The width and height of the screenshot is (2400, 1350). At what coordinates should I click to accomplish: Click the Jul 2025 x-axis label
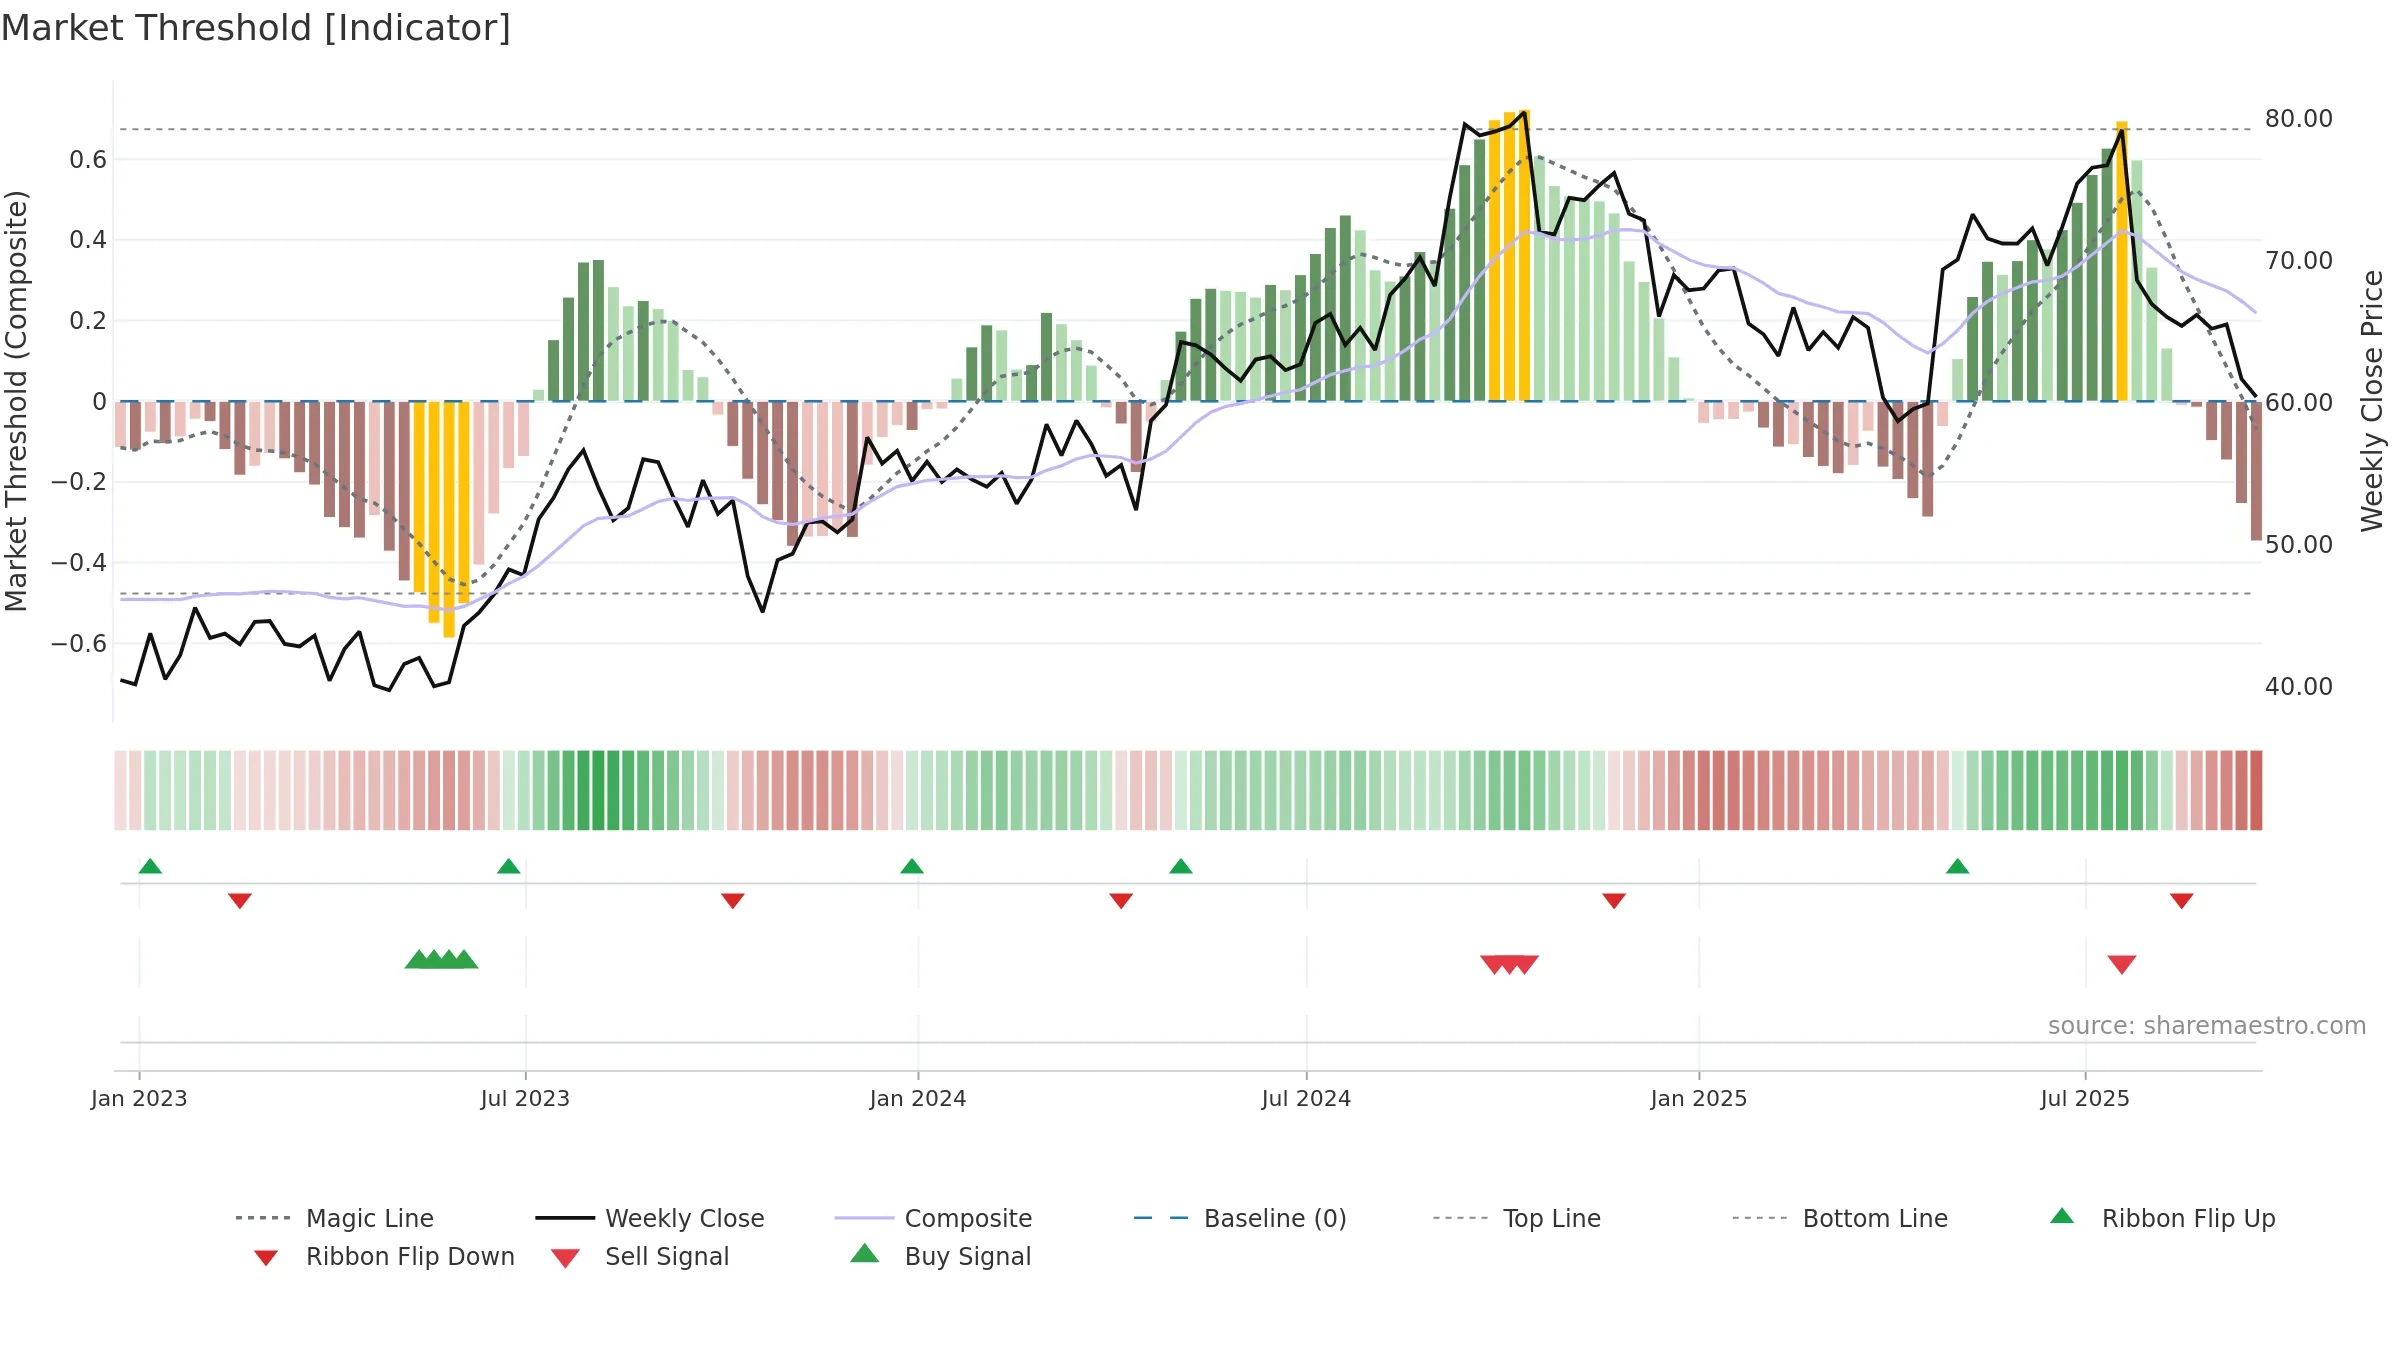[2085, 1098]
